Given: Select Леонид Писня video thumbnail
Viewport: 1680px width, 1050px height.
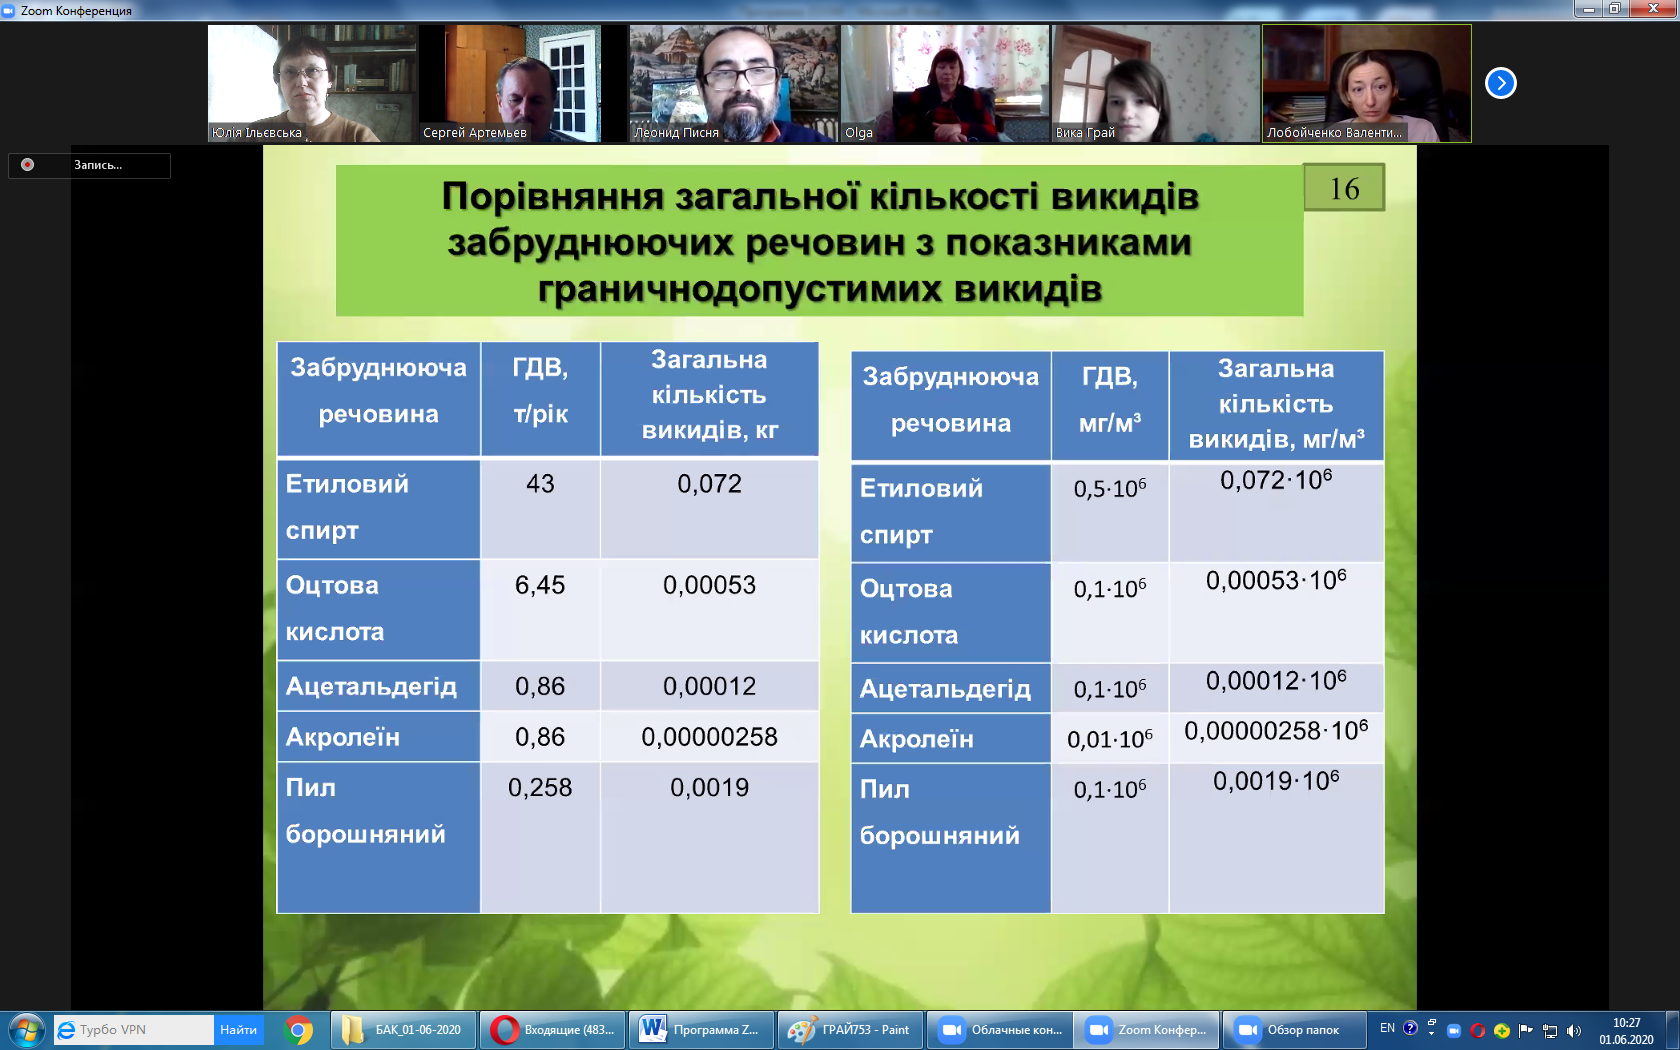Looking at the screenshot, I should [734, 83].
